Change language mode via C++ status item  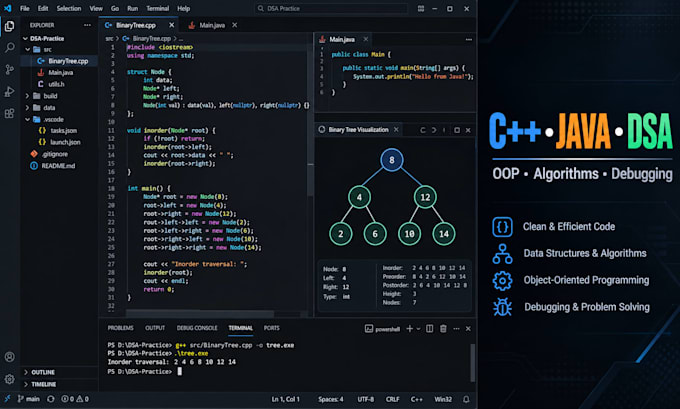pyautogui.click(x=416, y=399)
